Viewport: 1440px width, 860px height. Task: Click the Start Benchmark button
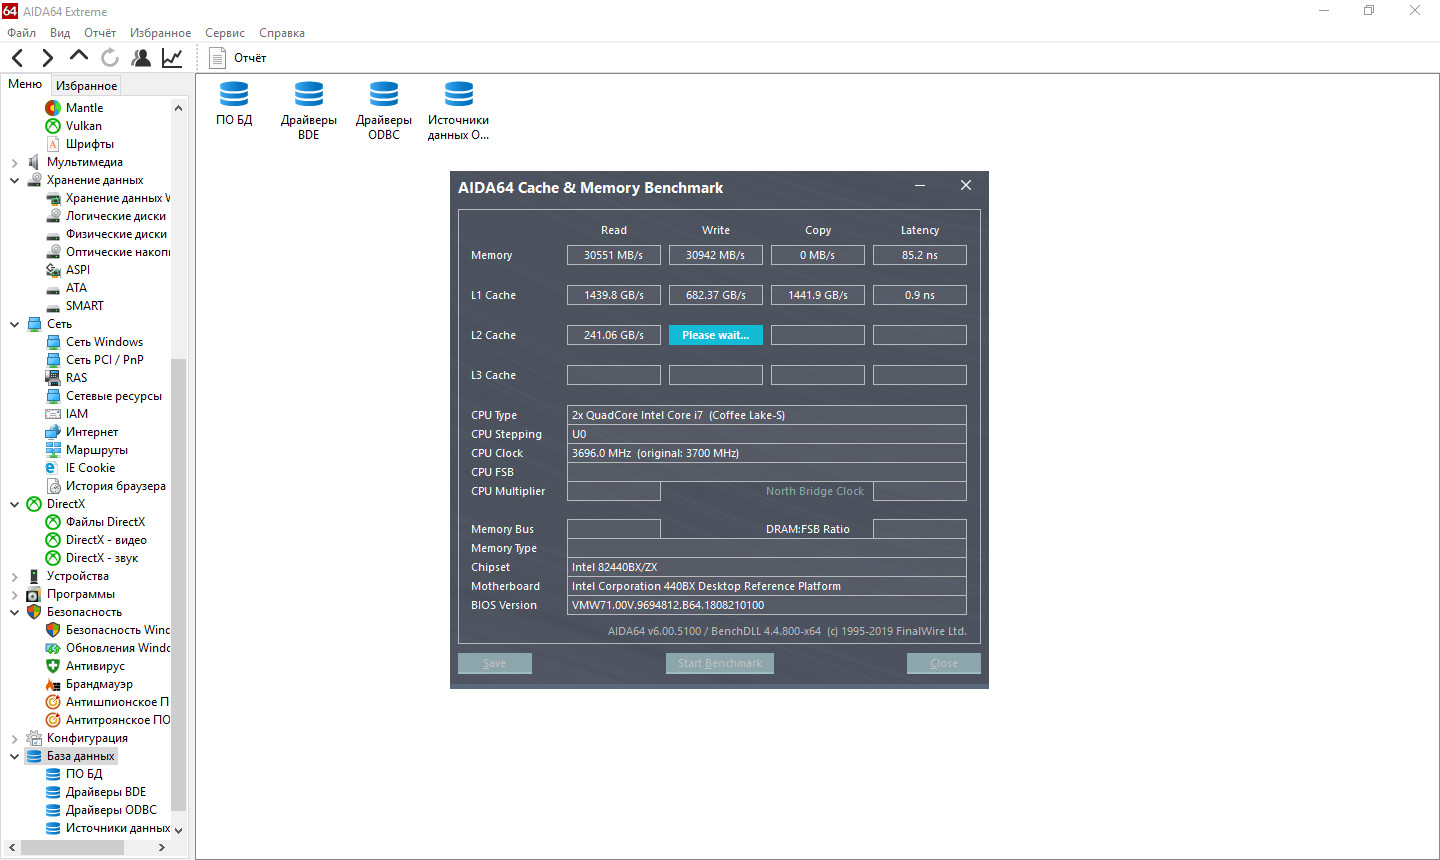pyautogui.click(x=720, y=663)
